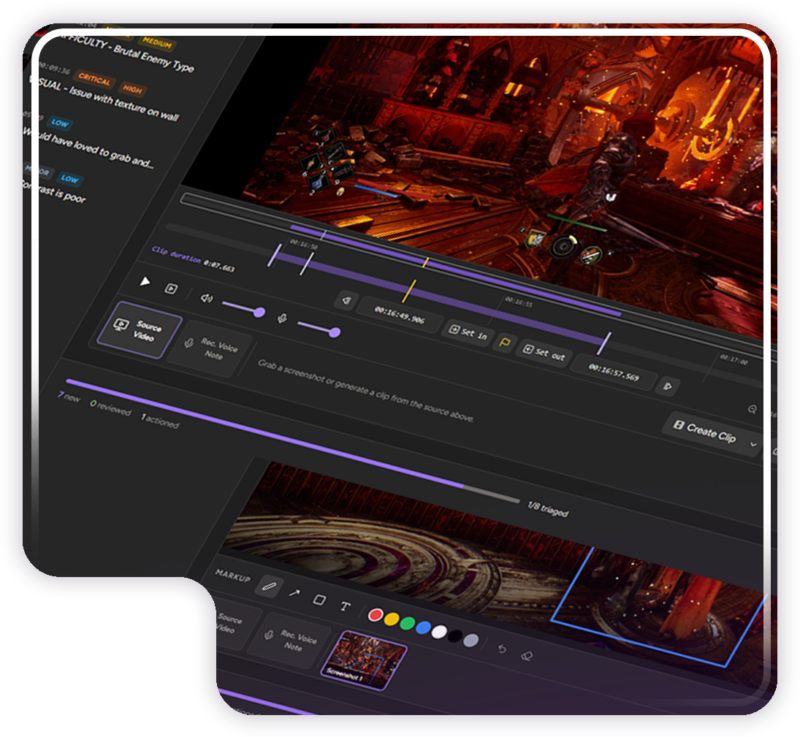Pick the grey markup color
Viewport: 800px width, 737px height.
(471, 641)
